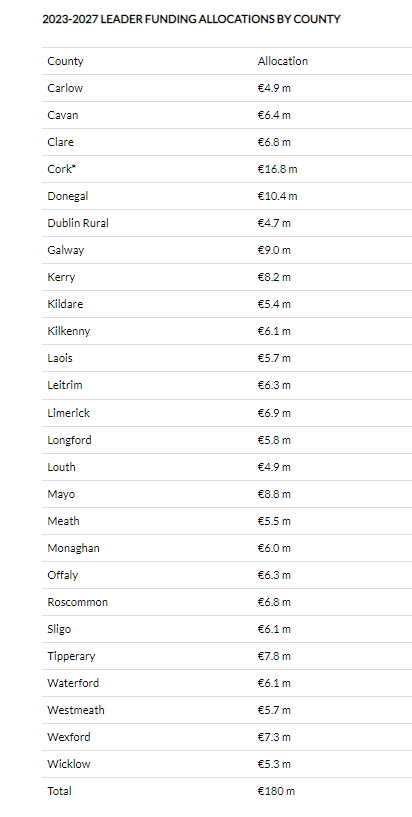Click the Wicklow county cell
The width and height of the screenshot is (412, 817).
point(69,764)
